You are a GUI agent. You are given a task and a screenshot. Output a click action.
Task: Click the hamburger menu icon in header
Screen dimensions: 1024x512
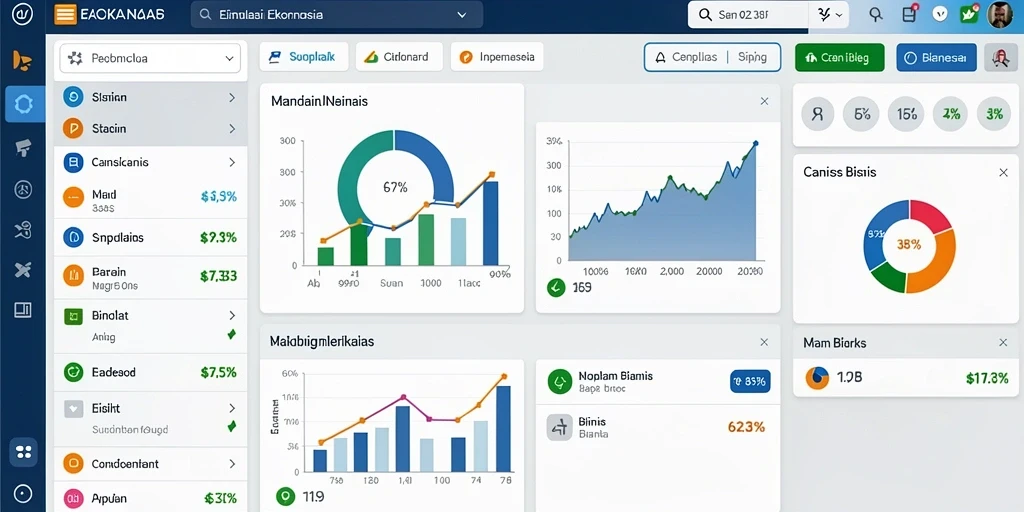pyautogui.click(x=65, y=14)
